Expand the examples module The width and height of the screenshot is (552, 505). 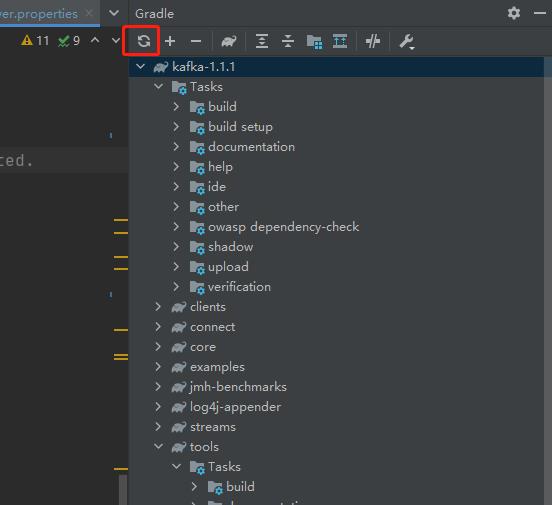point(158,367)
